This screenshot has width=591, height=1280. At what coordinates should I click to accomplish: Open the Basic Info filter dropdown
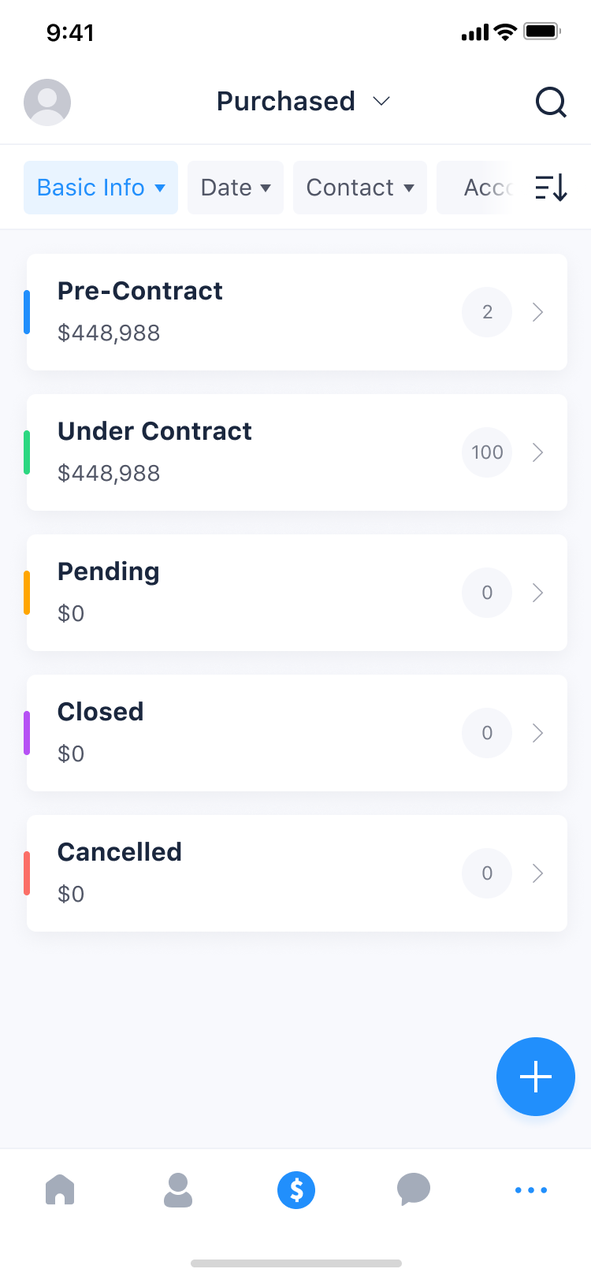101,188
